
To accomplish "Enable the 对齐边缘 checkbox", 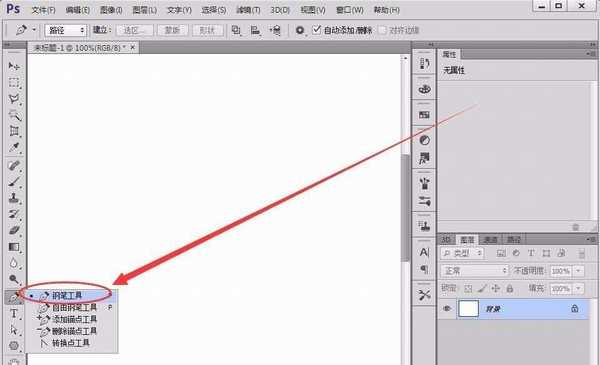I will pyautogui.click(x=382, y=30).
